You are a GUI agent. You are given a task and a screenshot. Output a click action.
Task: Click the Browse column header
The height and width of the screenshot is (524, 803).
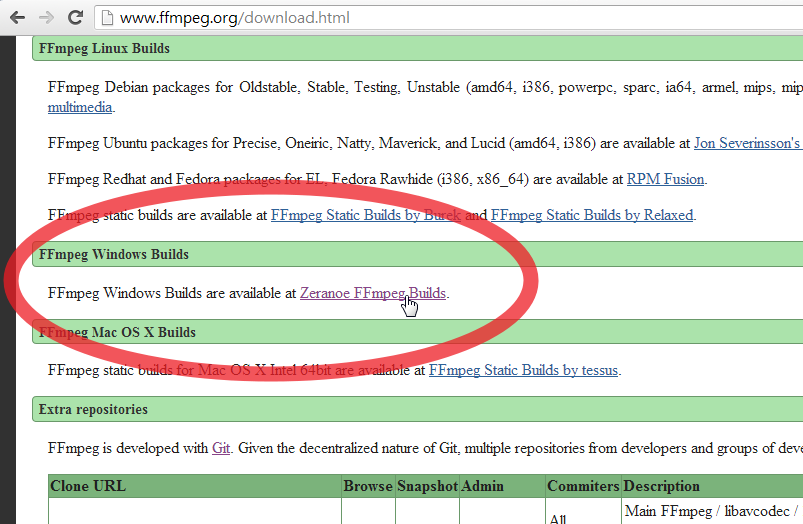tap(368, 486)
